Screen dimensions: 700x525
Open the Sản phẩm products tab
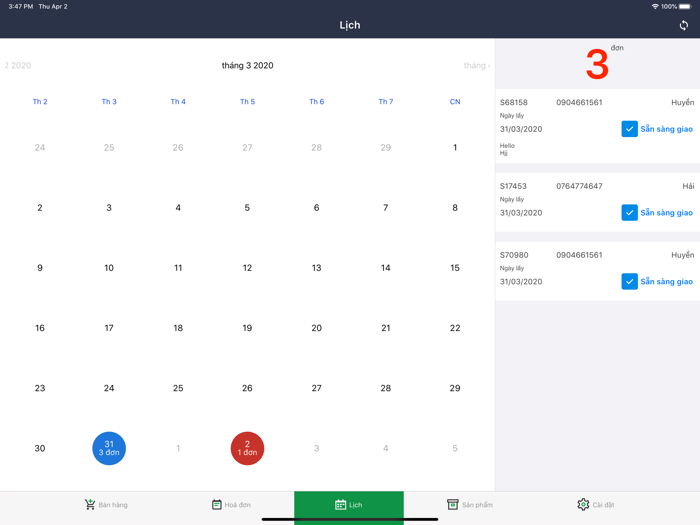coord(470,504)
